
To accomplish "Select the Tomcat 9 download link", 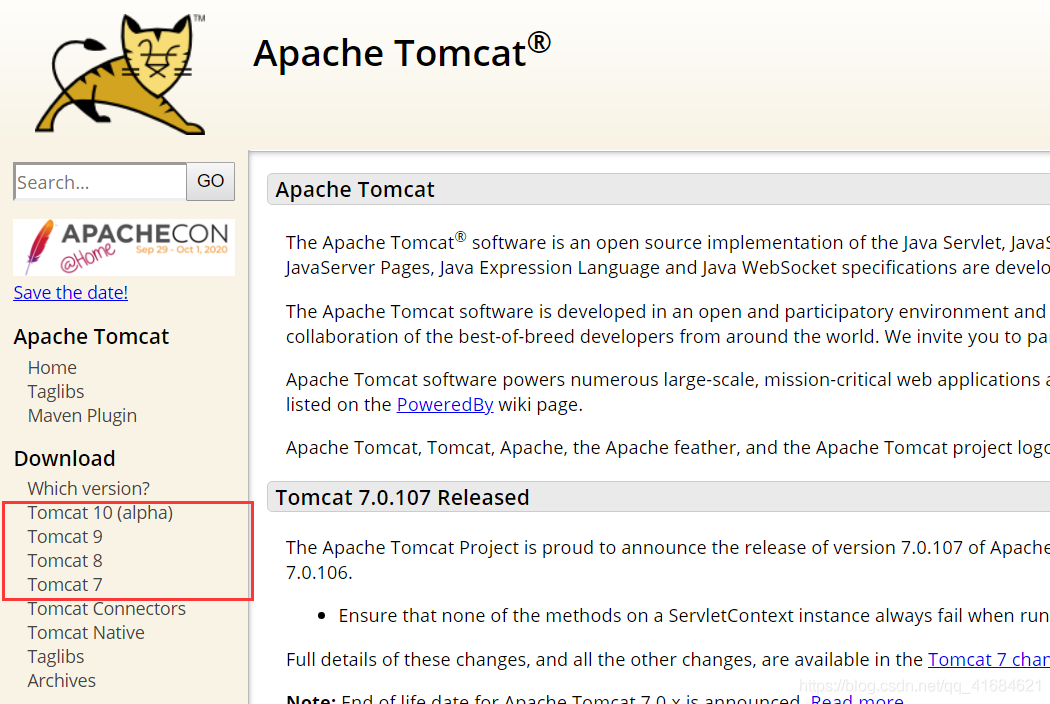I will click(x=65, y=536).
